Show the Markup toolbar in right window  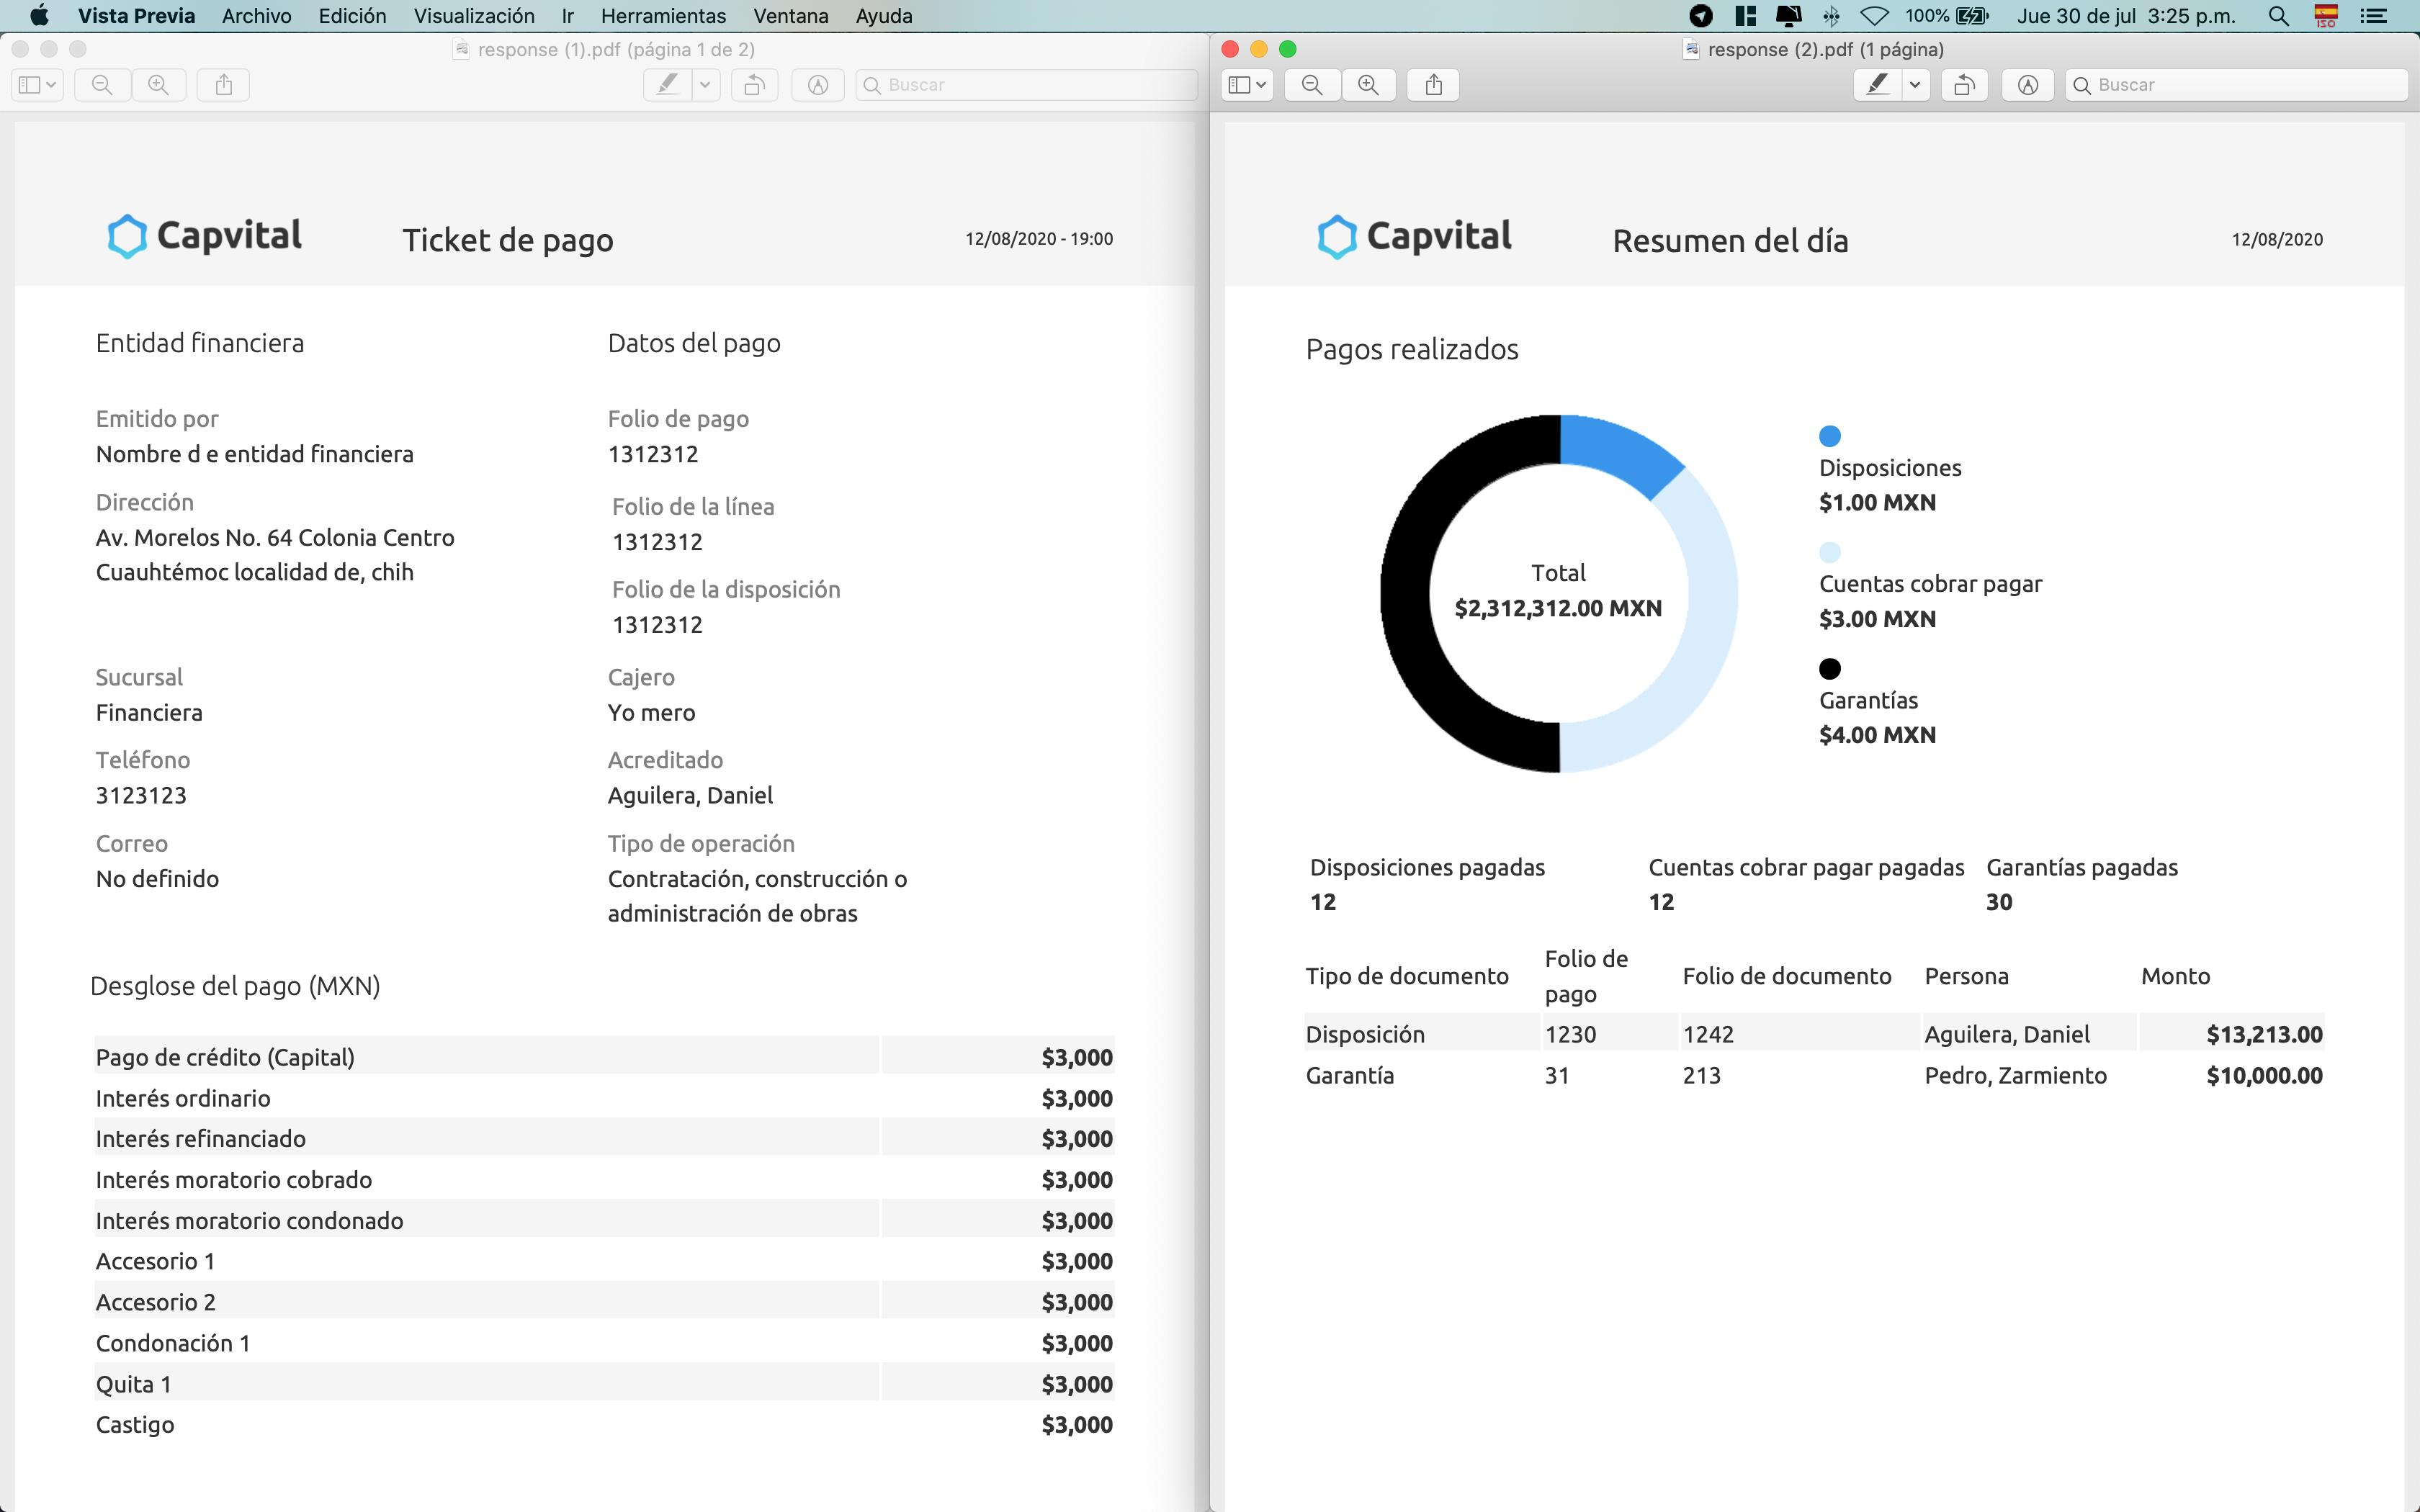[x=2027, y=85]
